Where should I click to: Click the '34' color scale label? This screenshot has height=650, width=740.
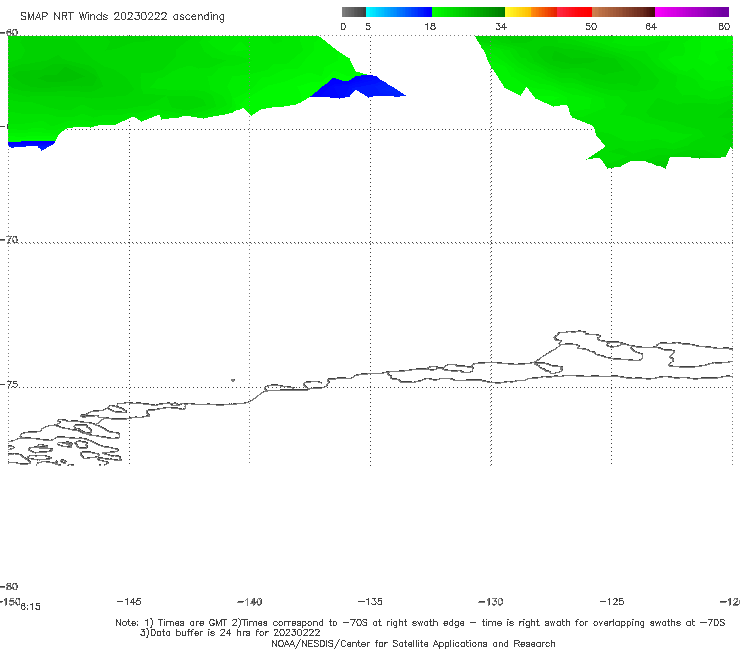pos(501,26)
